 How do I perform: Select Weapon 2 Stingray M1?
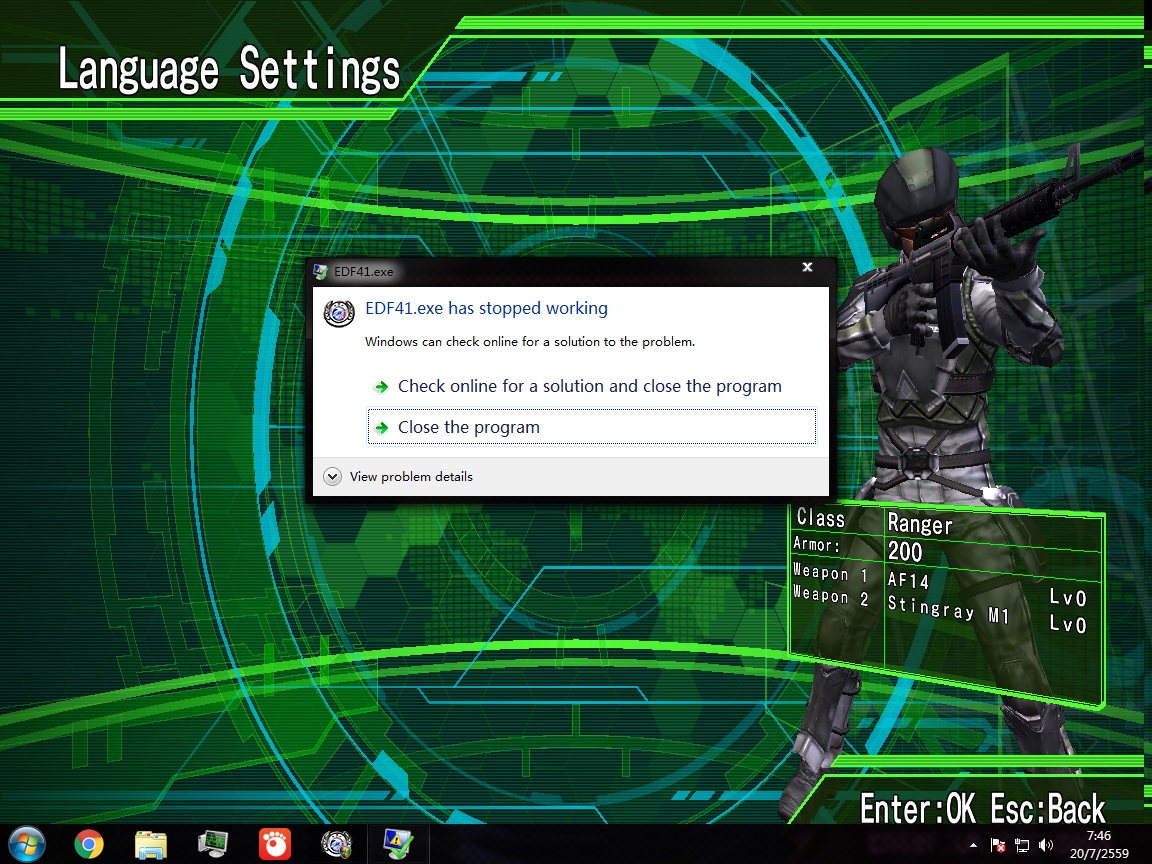pos(948,610)
